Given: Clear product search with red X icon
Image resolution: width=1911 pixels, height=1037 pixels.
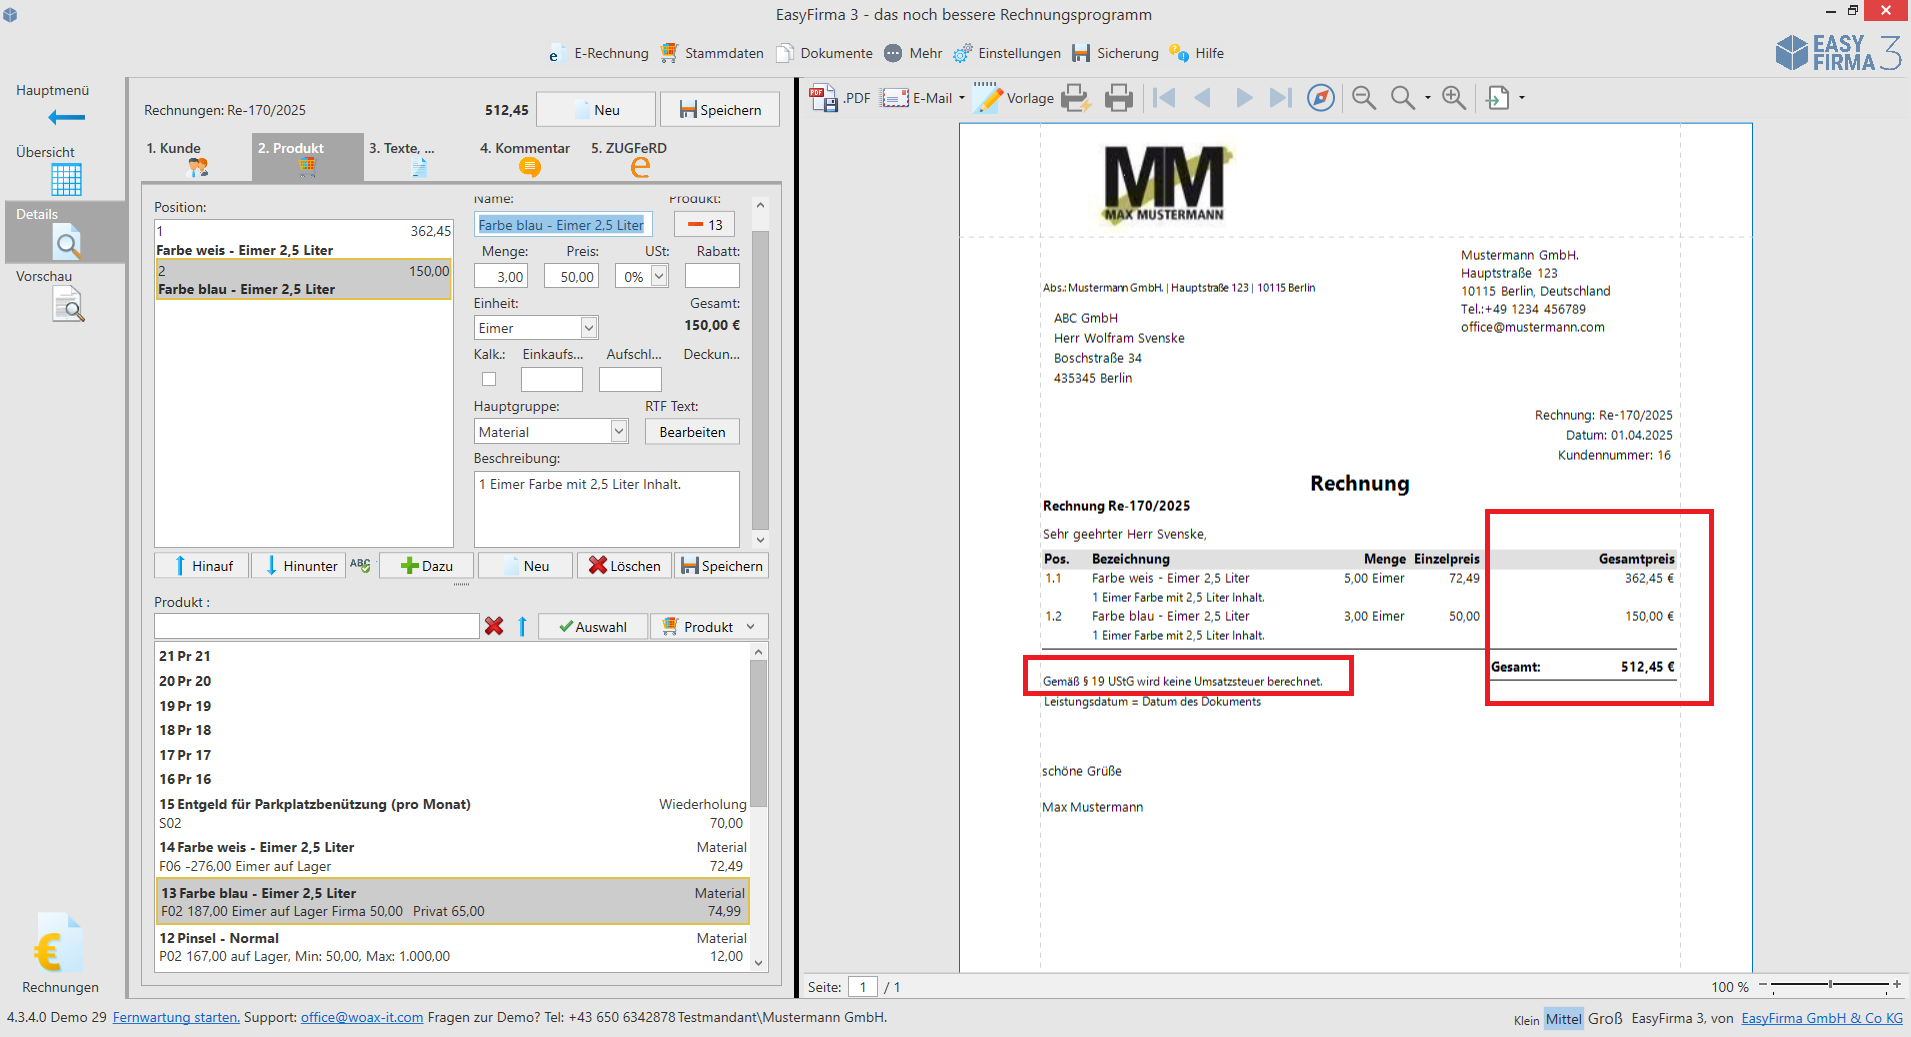Looking at the screenshot, I should tap(494, 626).
